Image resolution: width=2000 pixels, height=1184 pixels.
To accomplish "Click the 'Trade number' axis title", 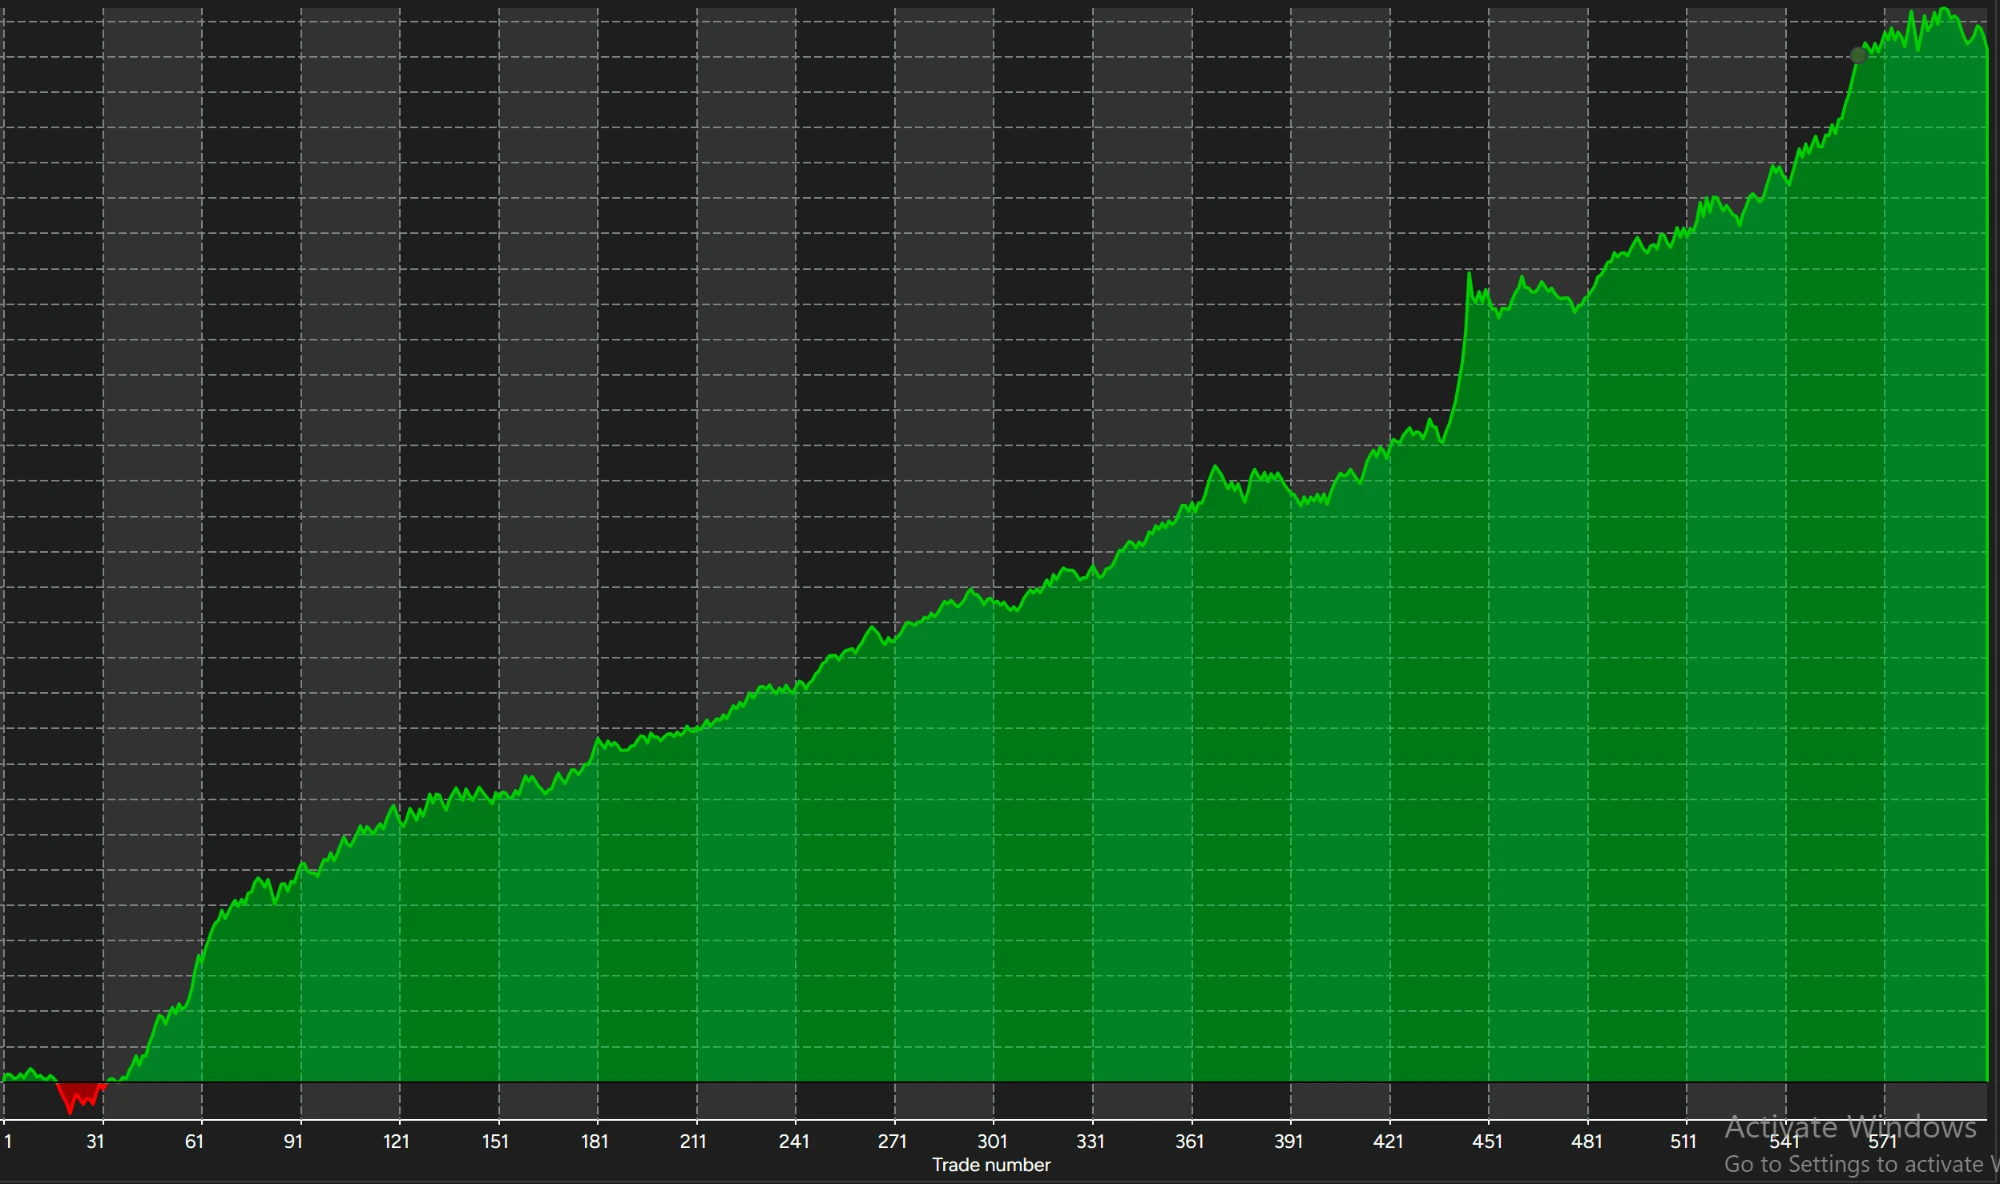I will coord(991,1165).
